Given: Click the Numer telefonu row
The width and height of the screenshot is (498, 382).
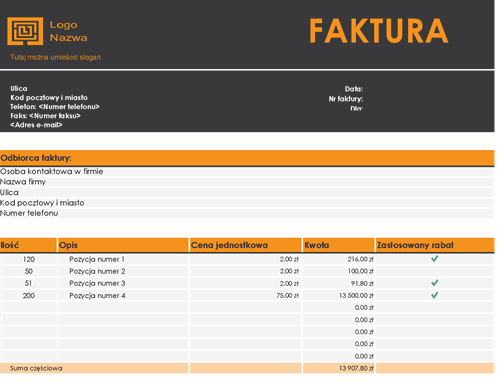Looking at the screenshot, I should click(246, 213).
